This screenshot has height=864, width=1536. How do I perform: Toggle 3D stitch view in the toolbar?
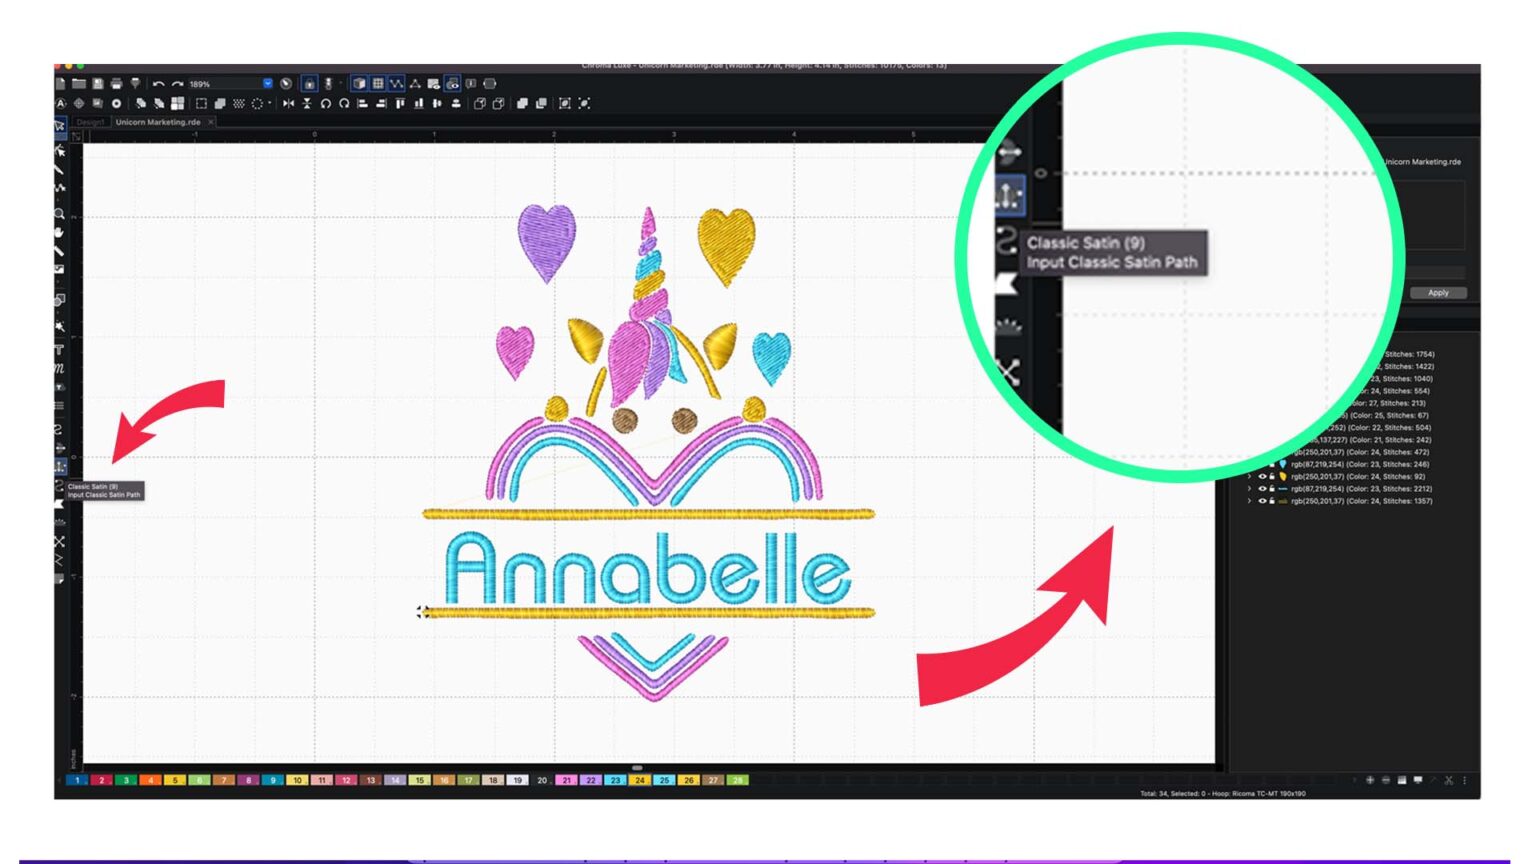(x=359, y=84)
